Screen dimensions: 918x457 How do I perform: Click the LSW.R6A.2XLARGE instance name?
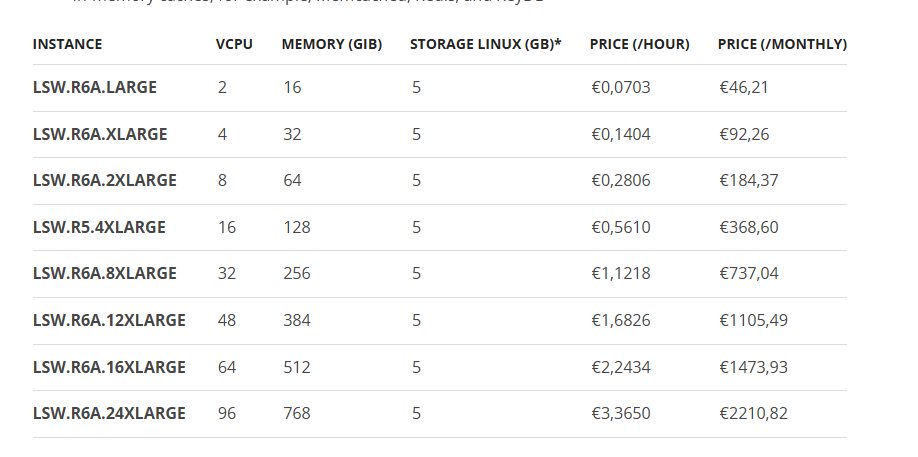105,180
